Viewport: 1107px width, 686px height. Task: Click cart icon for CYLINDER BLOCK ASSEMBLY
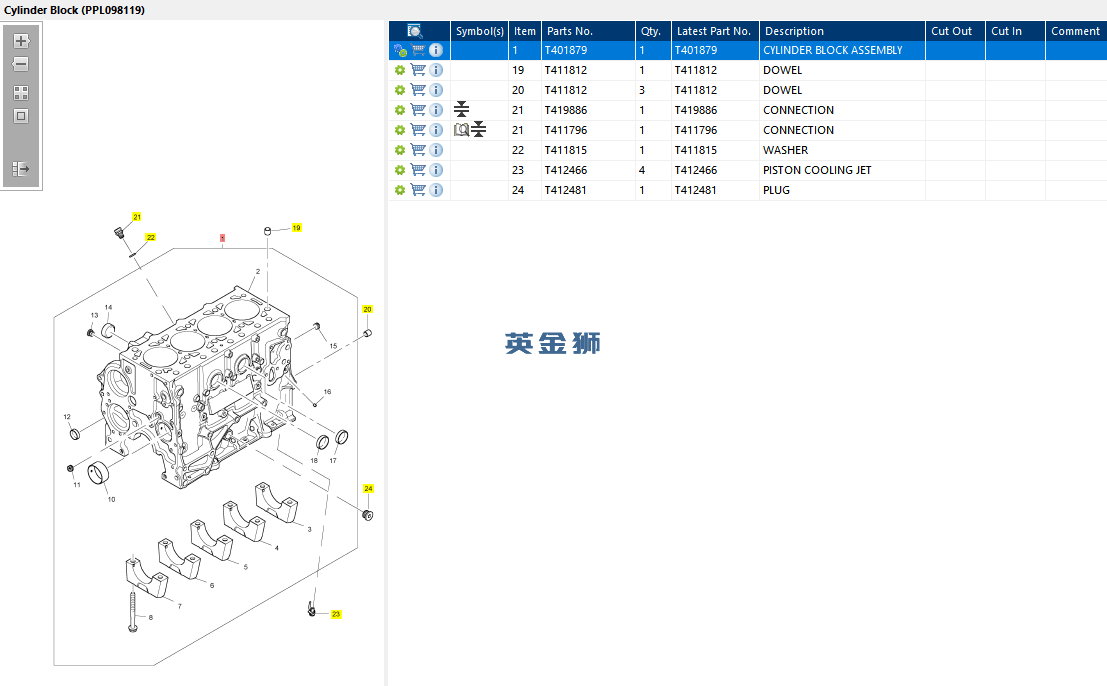coord(418,50)
